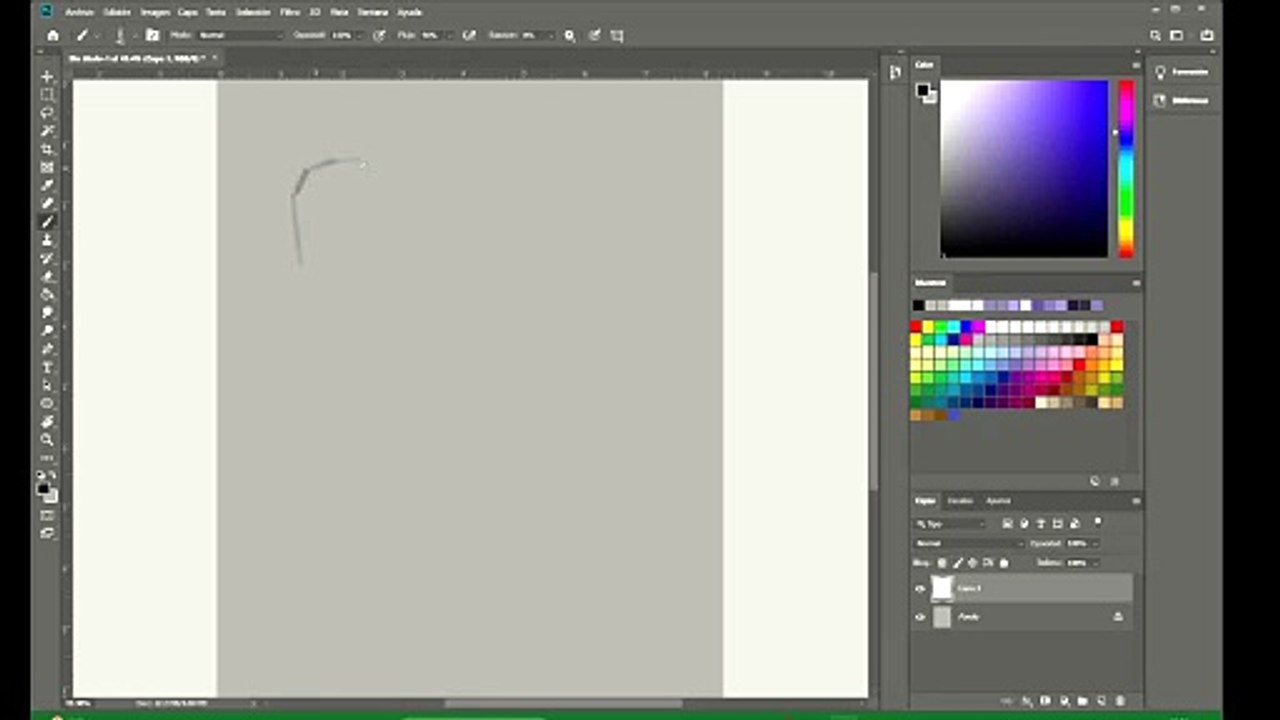Select the Move tool
Image resolution: width=1280 pixels, height=720 pixels.
coord(47,77)
